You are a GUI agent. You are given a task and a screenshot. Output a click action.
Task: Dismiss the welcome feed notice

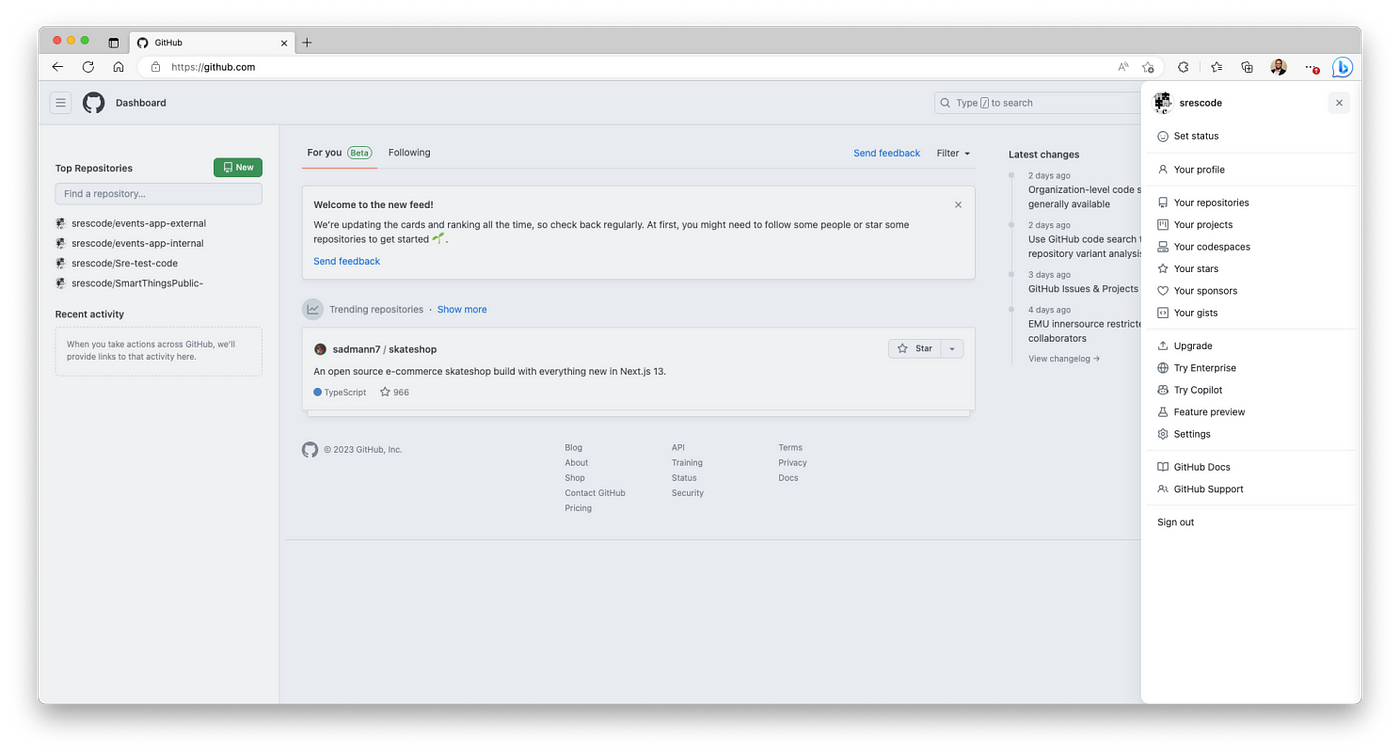click(958, 205)
